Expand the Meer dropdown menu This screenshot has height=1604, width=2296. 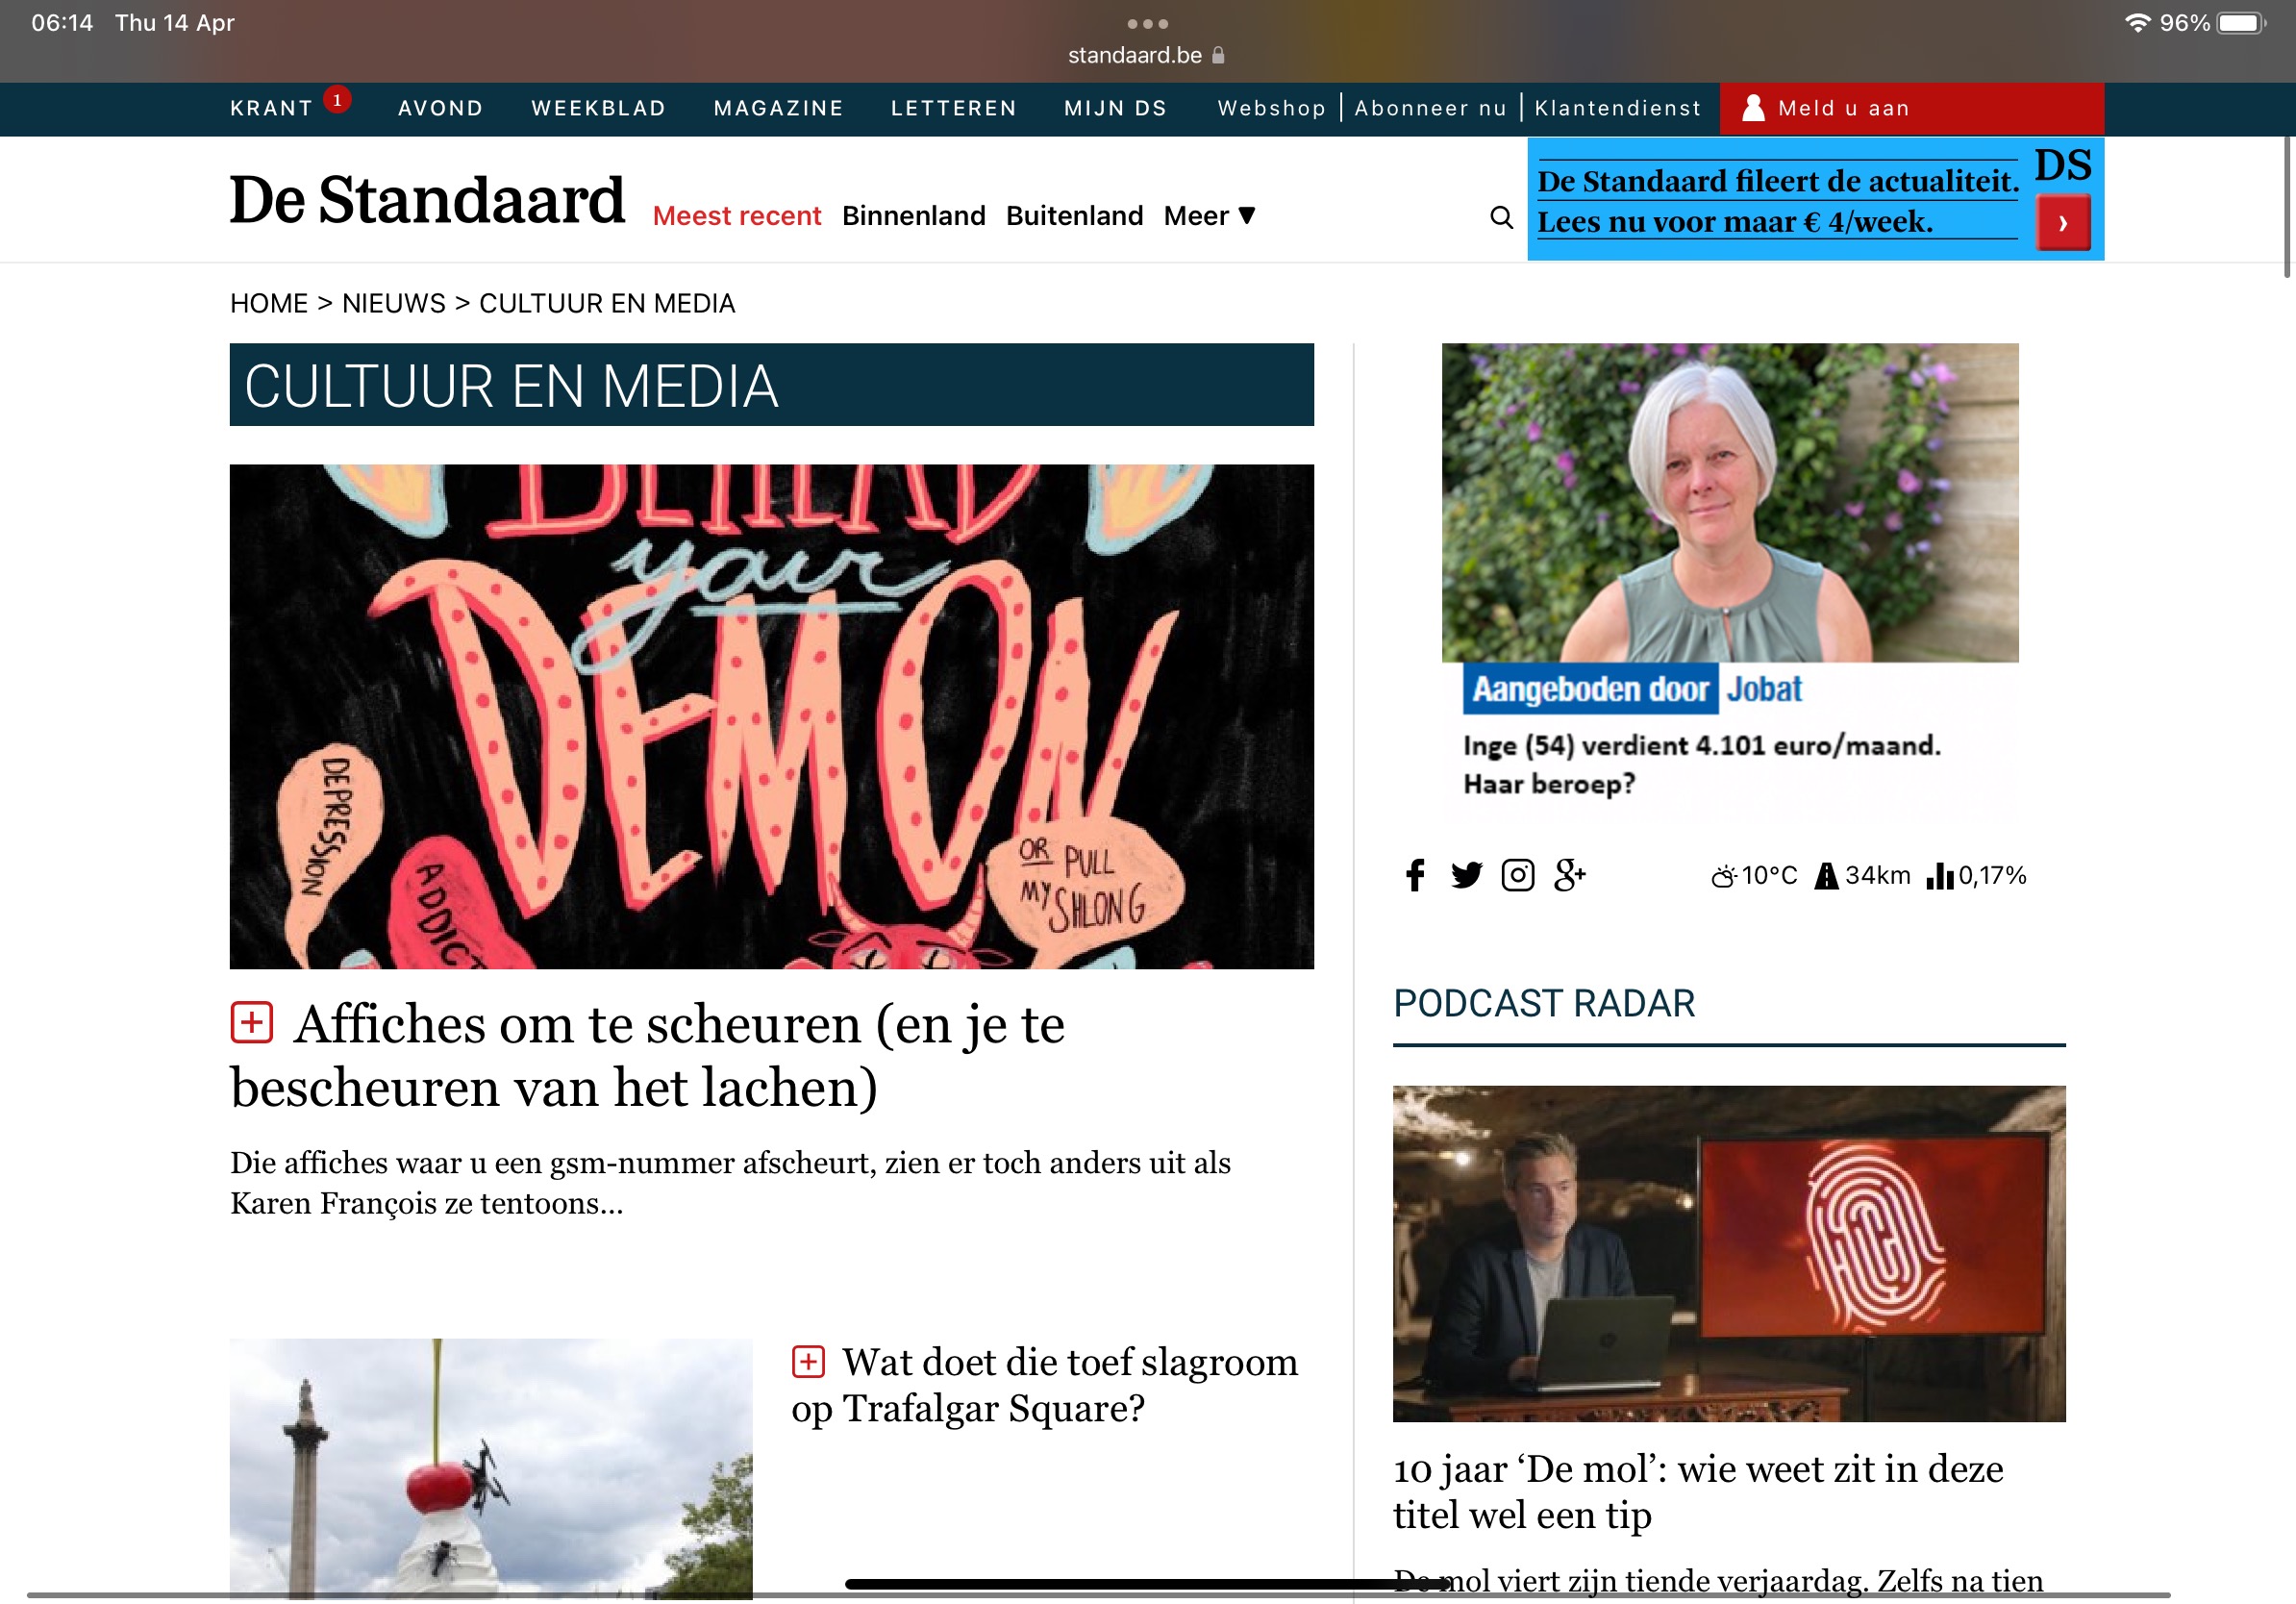point(1209,216)
